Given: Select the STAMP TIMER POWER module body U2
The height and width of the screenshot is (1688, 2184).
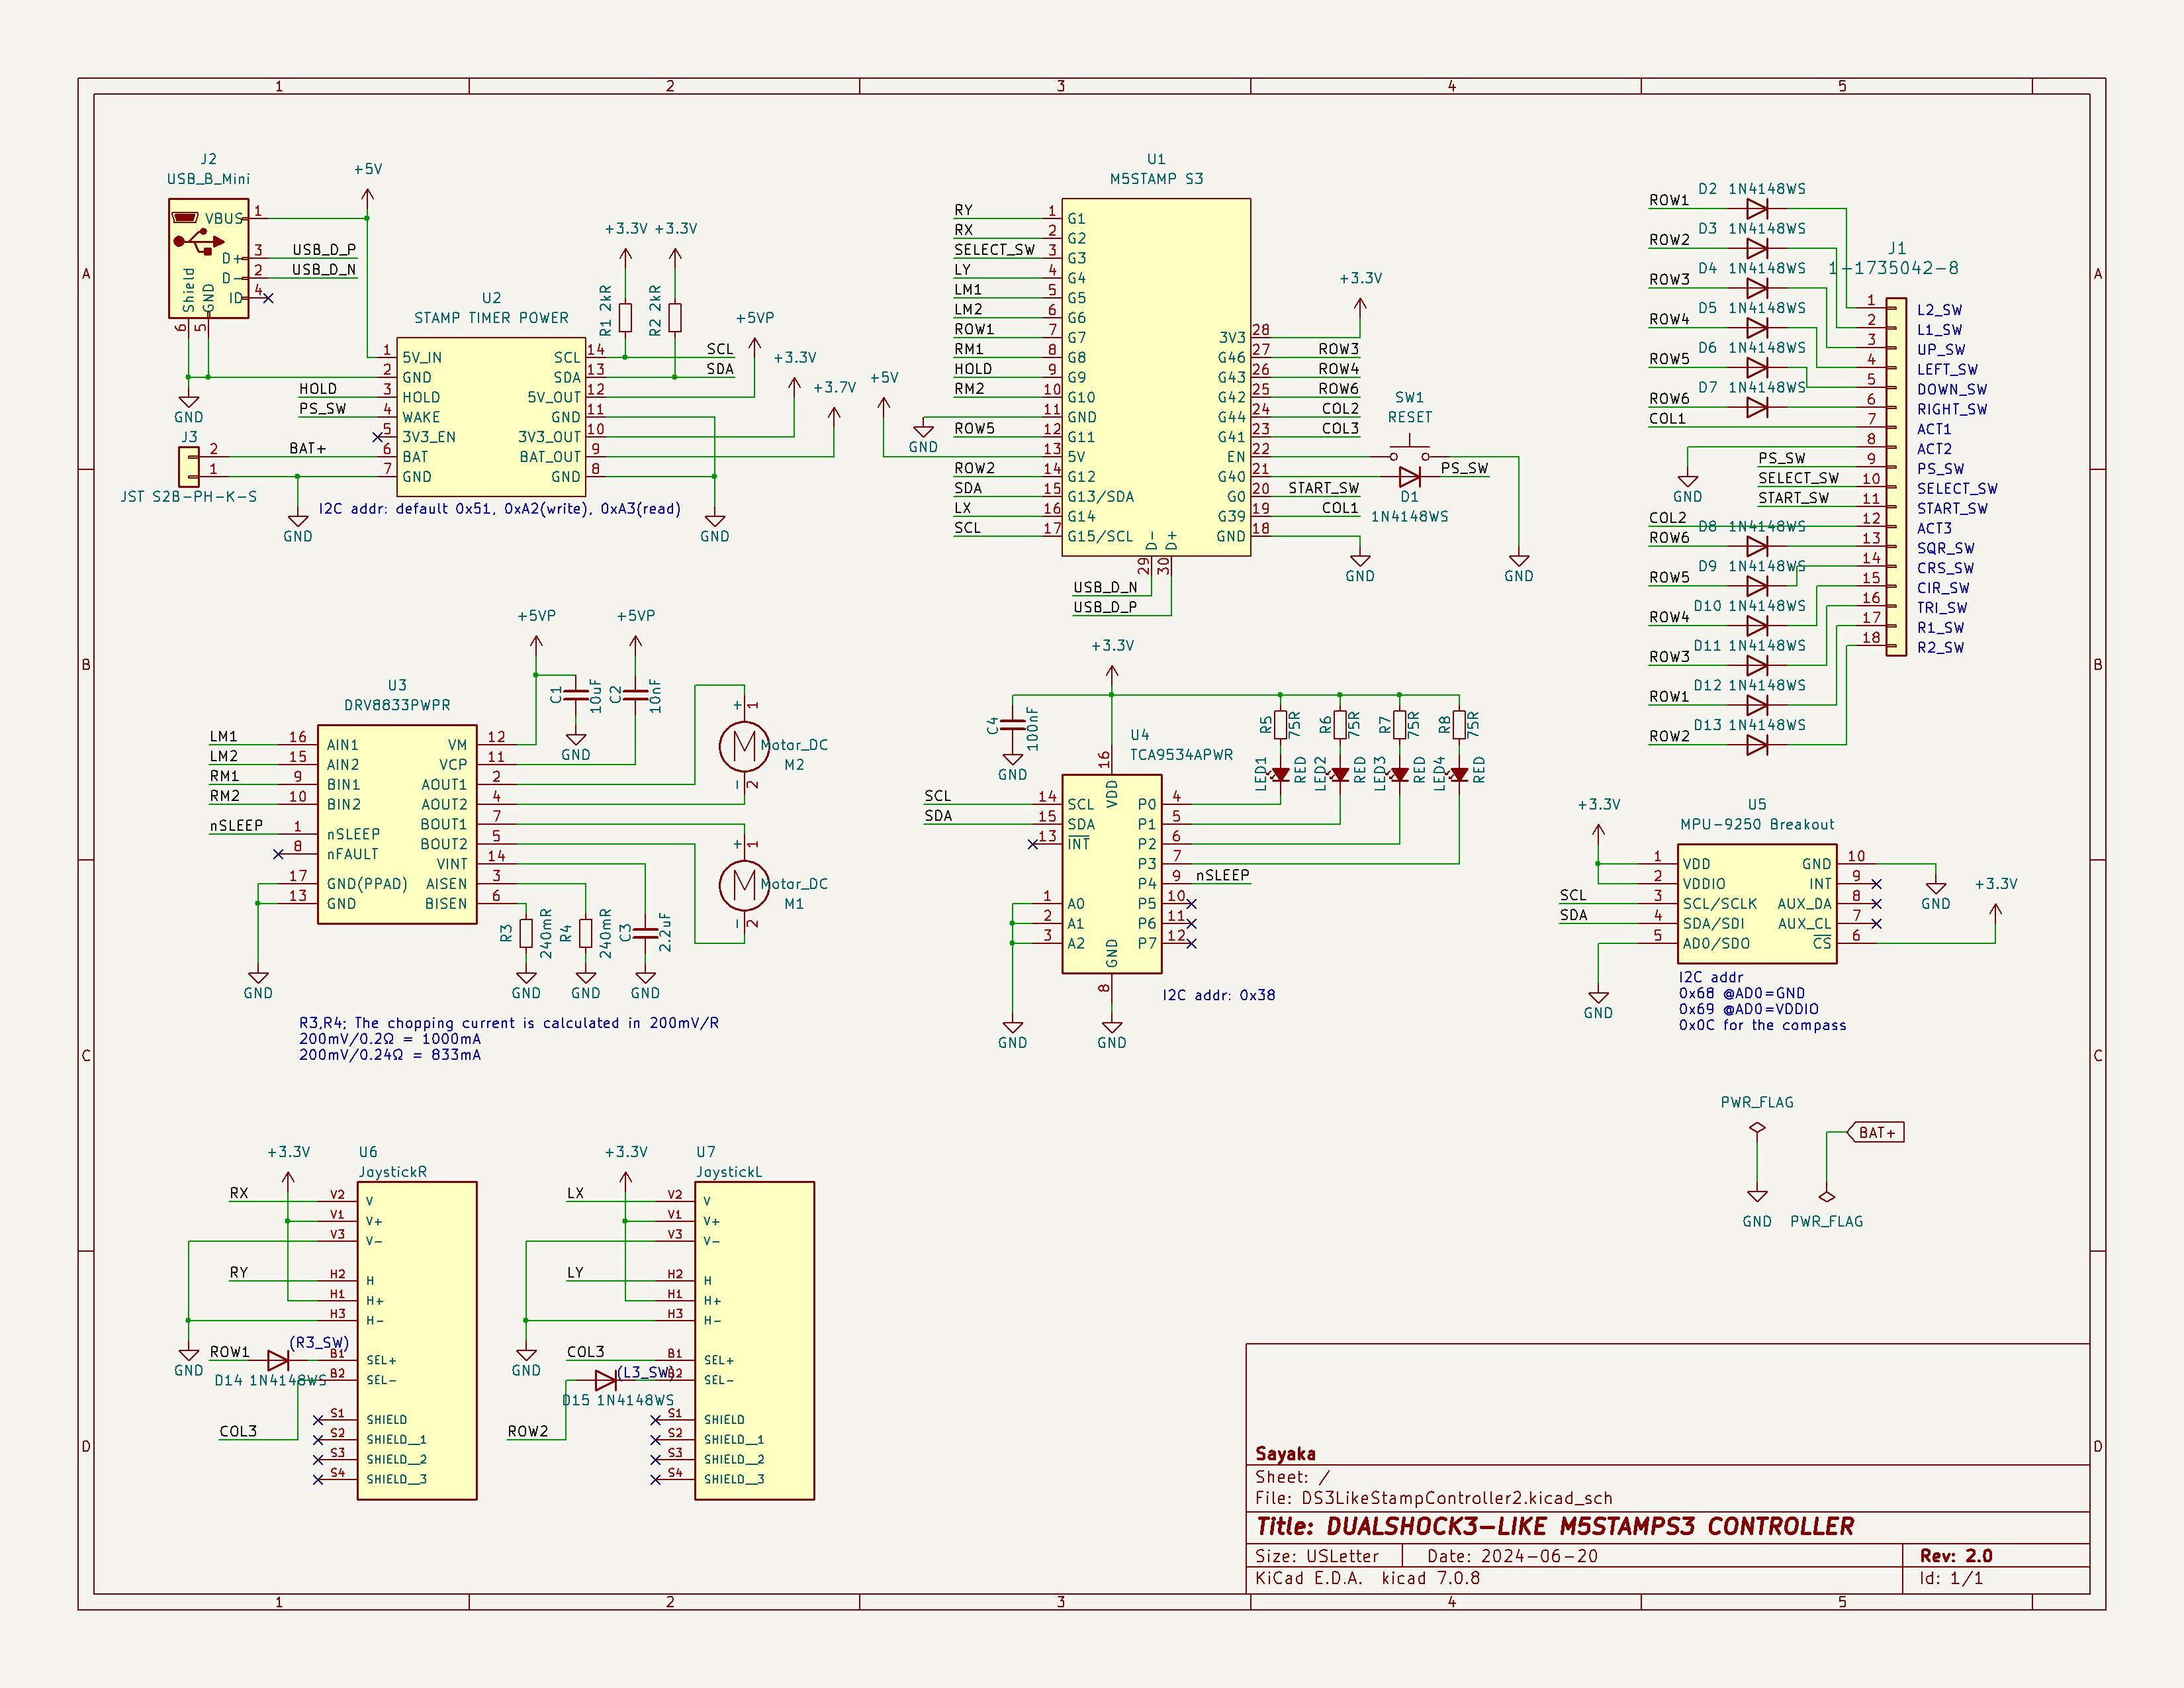Looking at the screenshot, I should [491, 417].
